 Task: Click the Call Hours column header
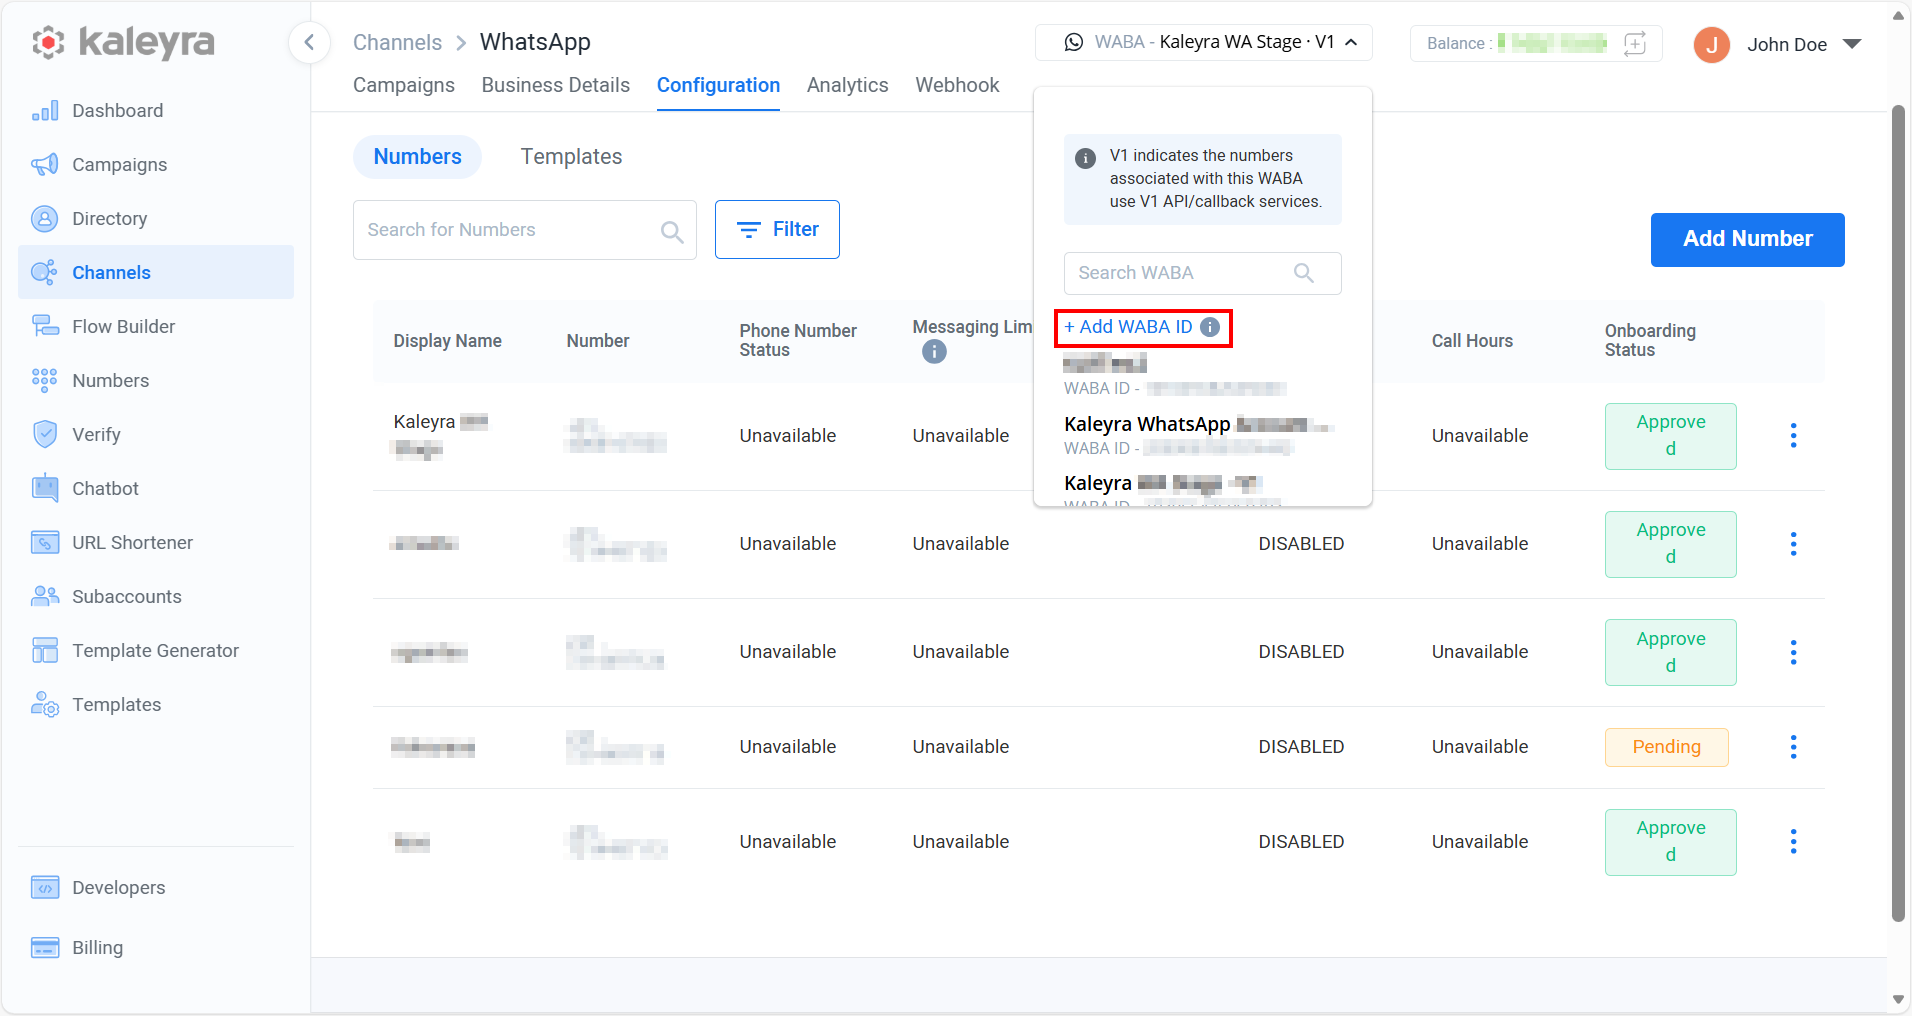click(x=1472, y=341)
